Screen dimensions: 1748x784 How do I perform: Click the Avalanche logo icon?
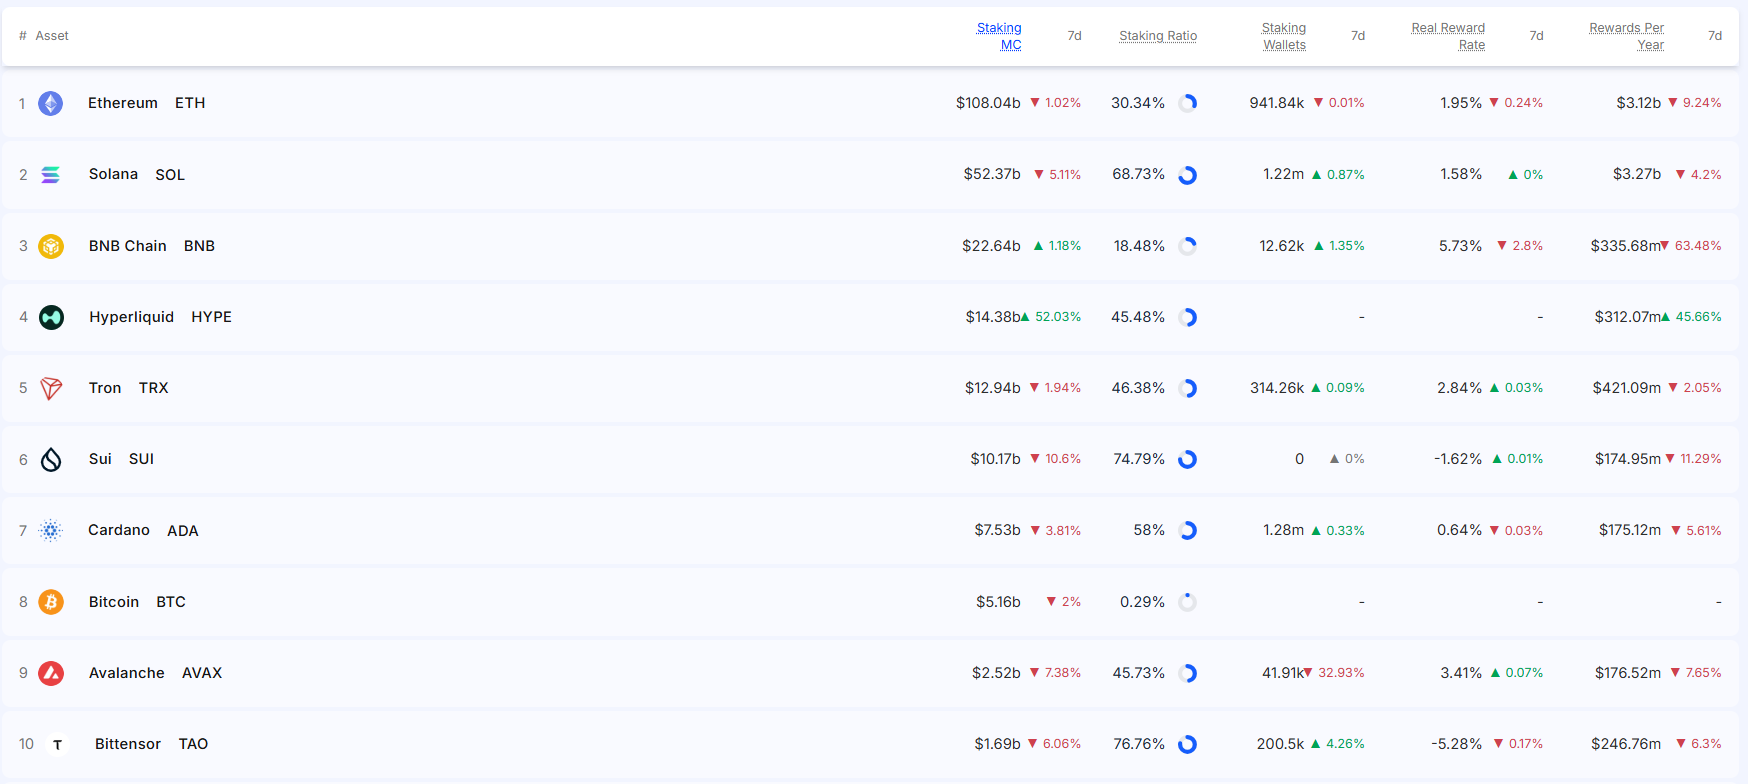click(51, 673)
